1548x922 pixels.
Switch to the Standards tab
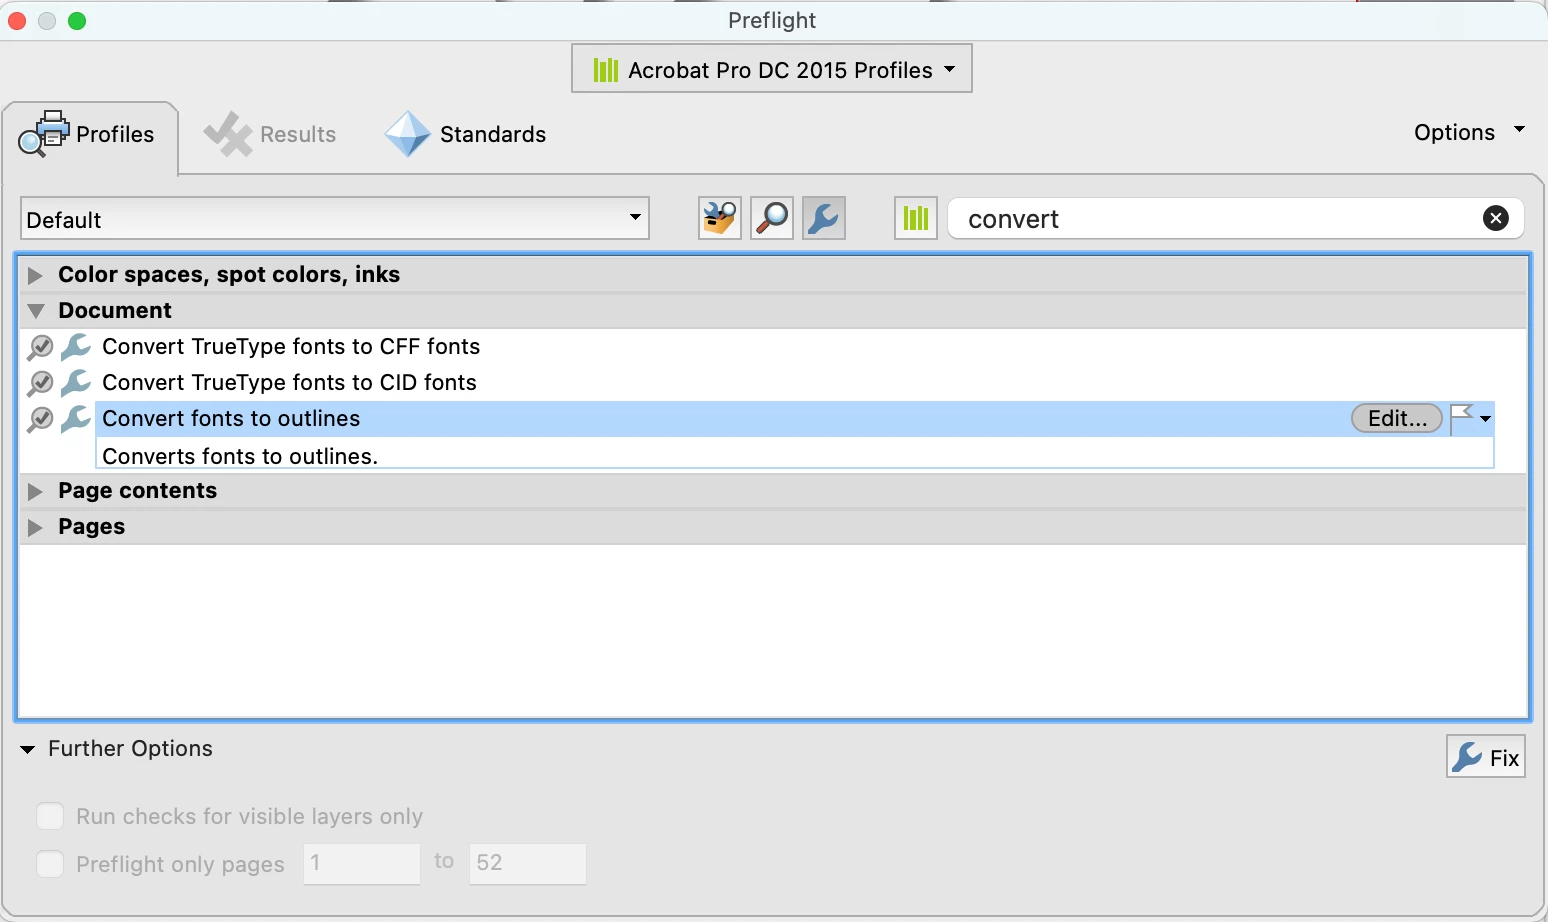466,134
